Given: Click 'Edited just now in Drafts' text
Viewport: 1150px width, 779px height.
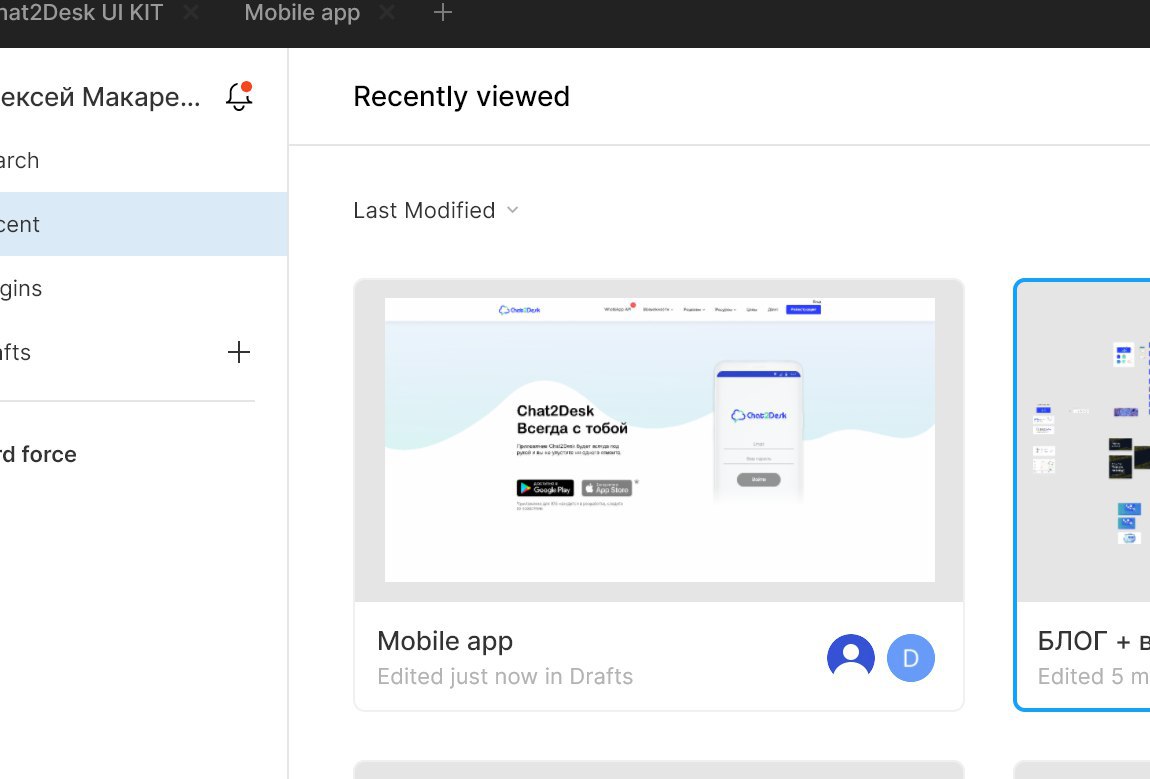Looking at the screenshot, I should pyautogui.click(x=505, y=676).
